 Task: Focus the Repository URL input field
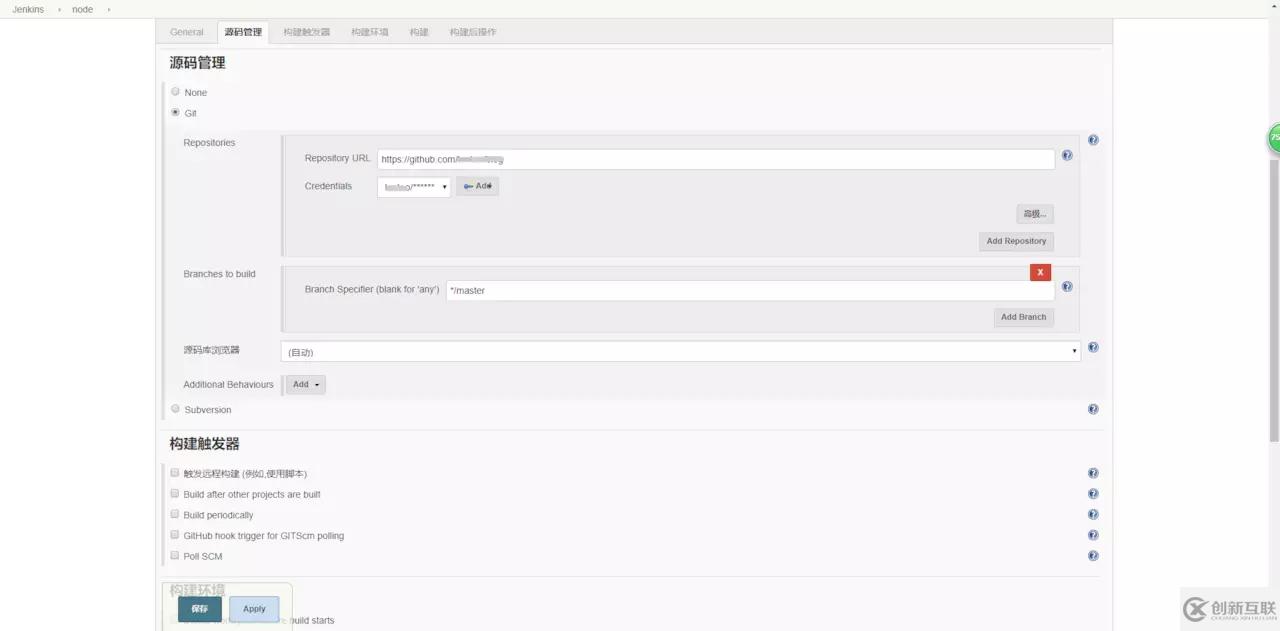pyautogui.click(x=716, y=159)
